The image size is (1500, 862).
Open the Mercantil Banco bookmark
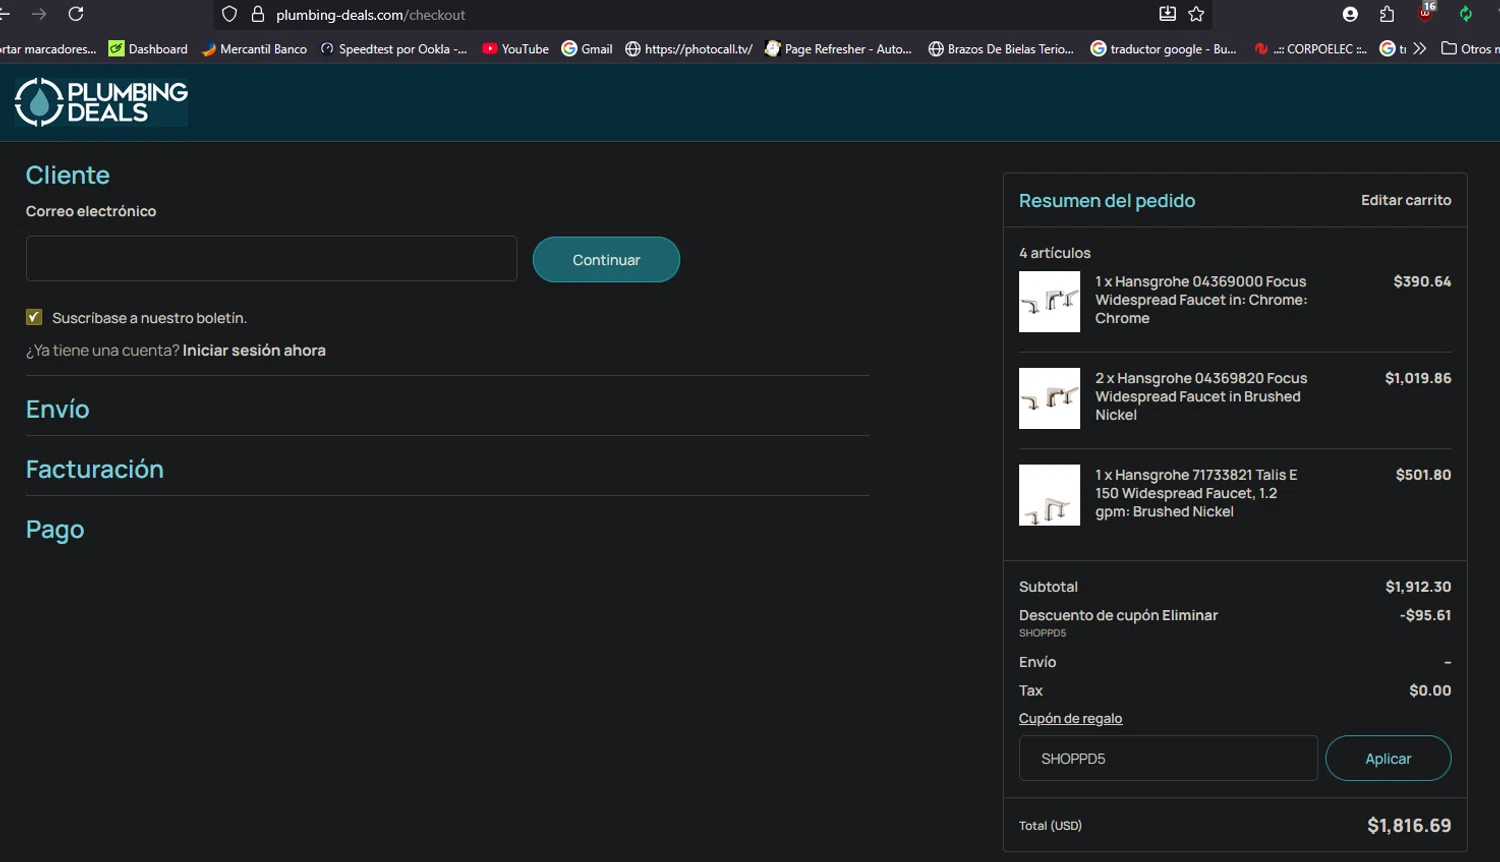tap(254, 48)
